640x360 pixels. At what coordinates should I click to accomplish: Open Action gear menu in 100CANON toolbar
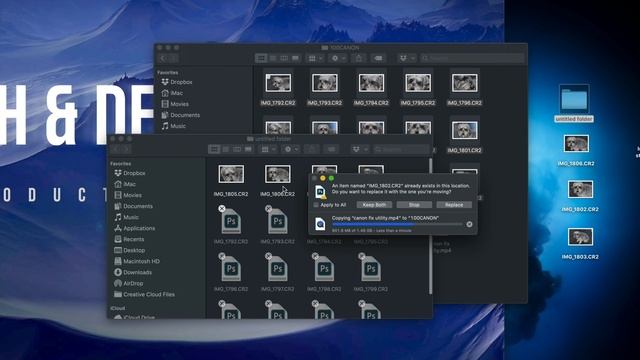tap(338, 58)
